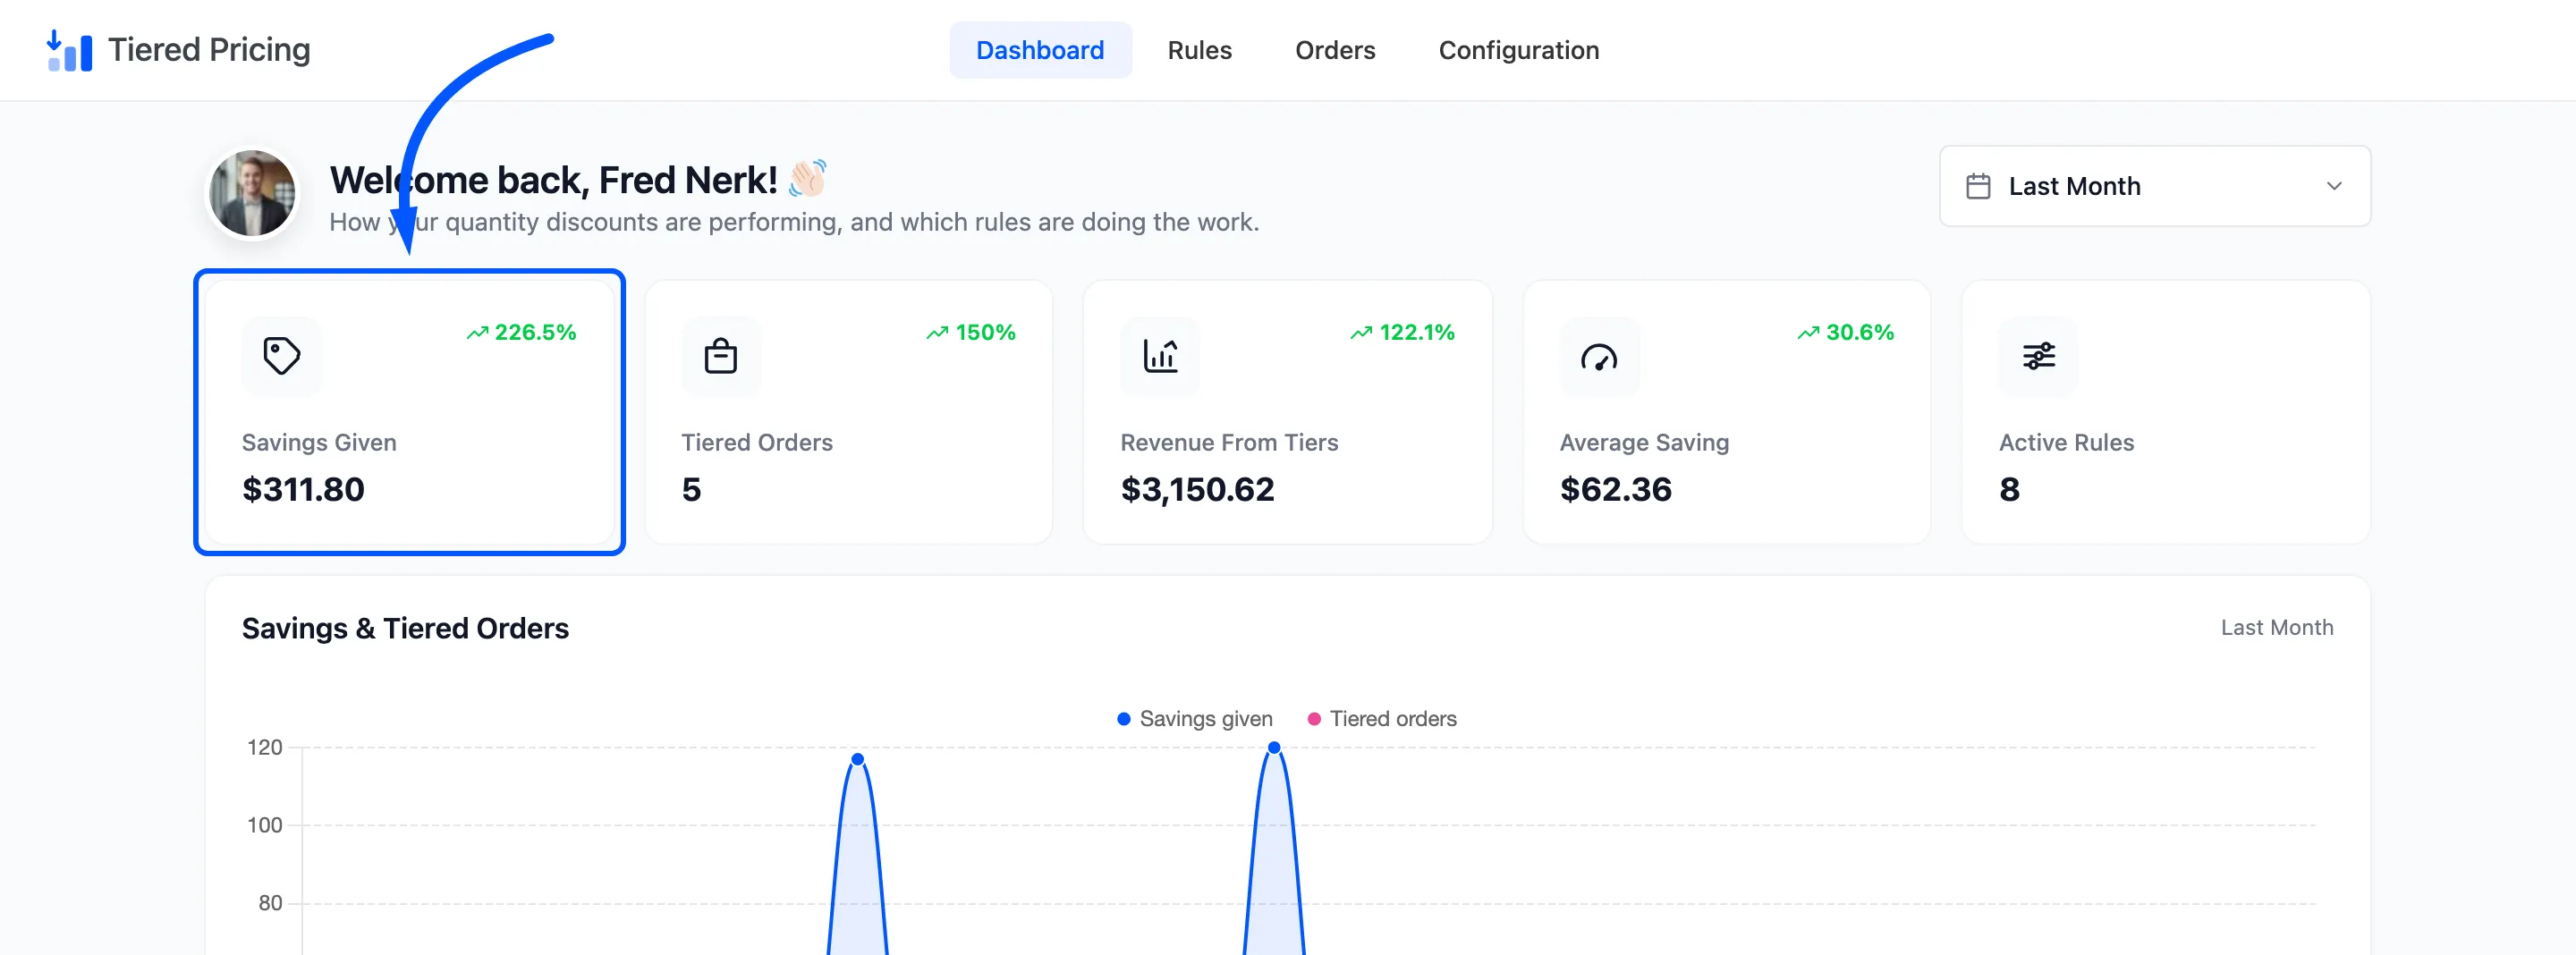
Task: Click the Last Month label on chart card
Action: pyautogui.click(x=2277, y=627)
